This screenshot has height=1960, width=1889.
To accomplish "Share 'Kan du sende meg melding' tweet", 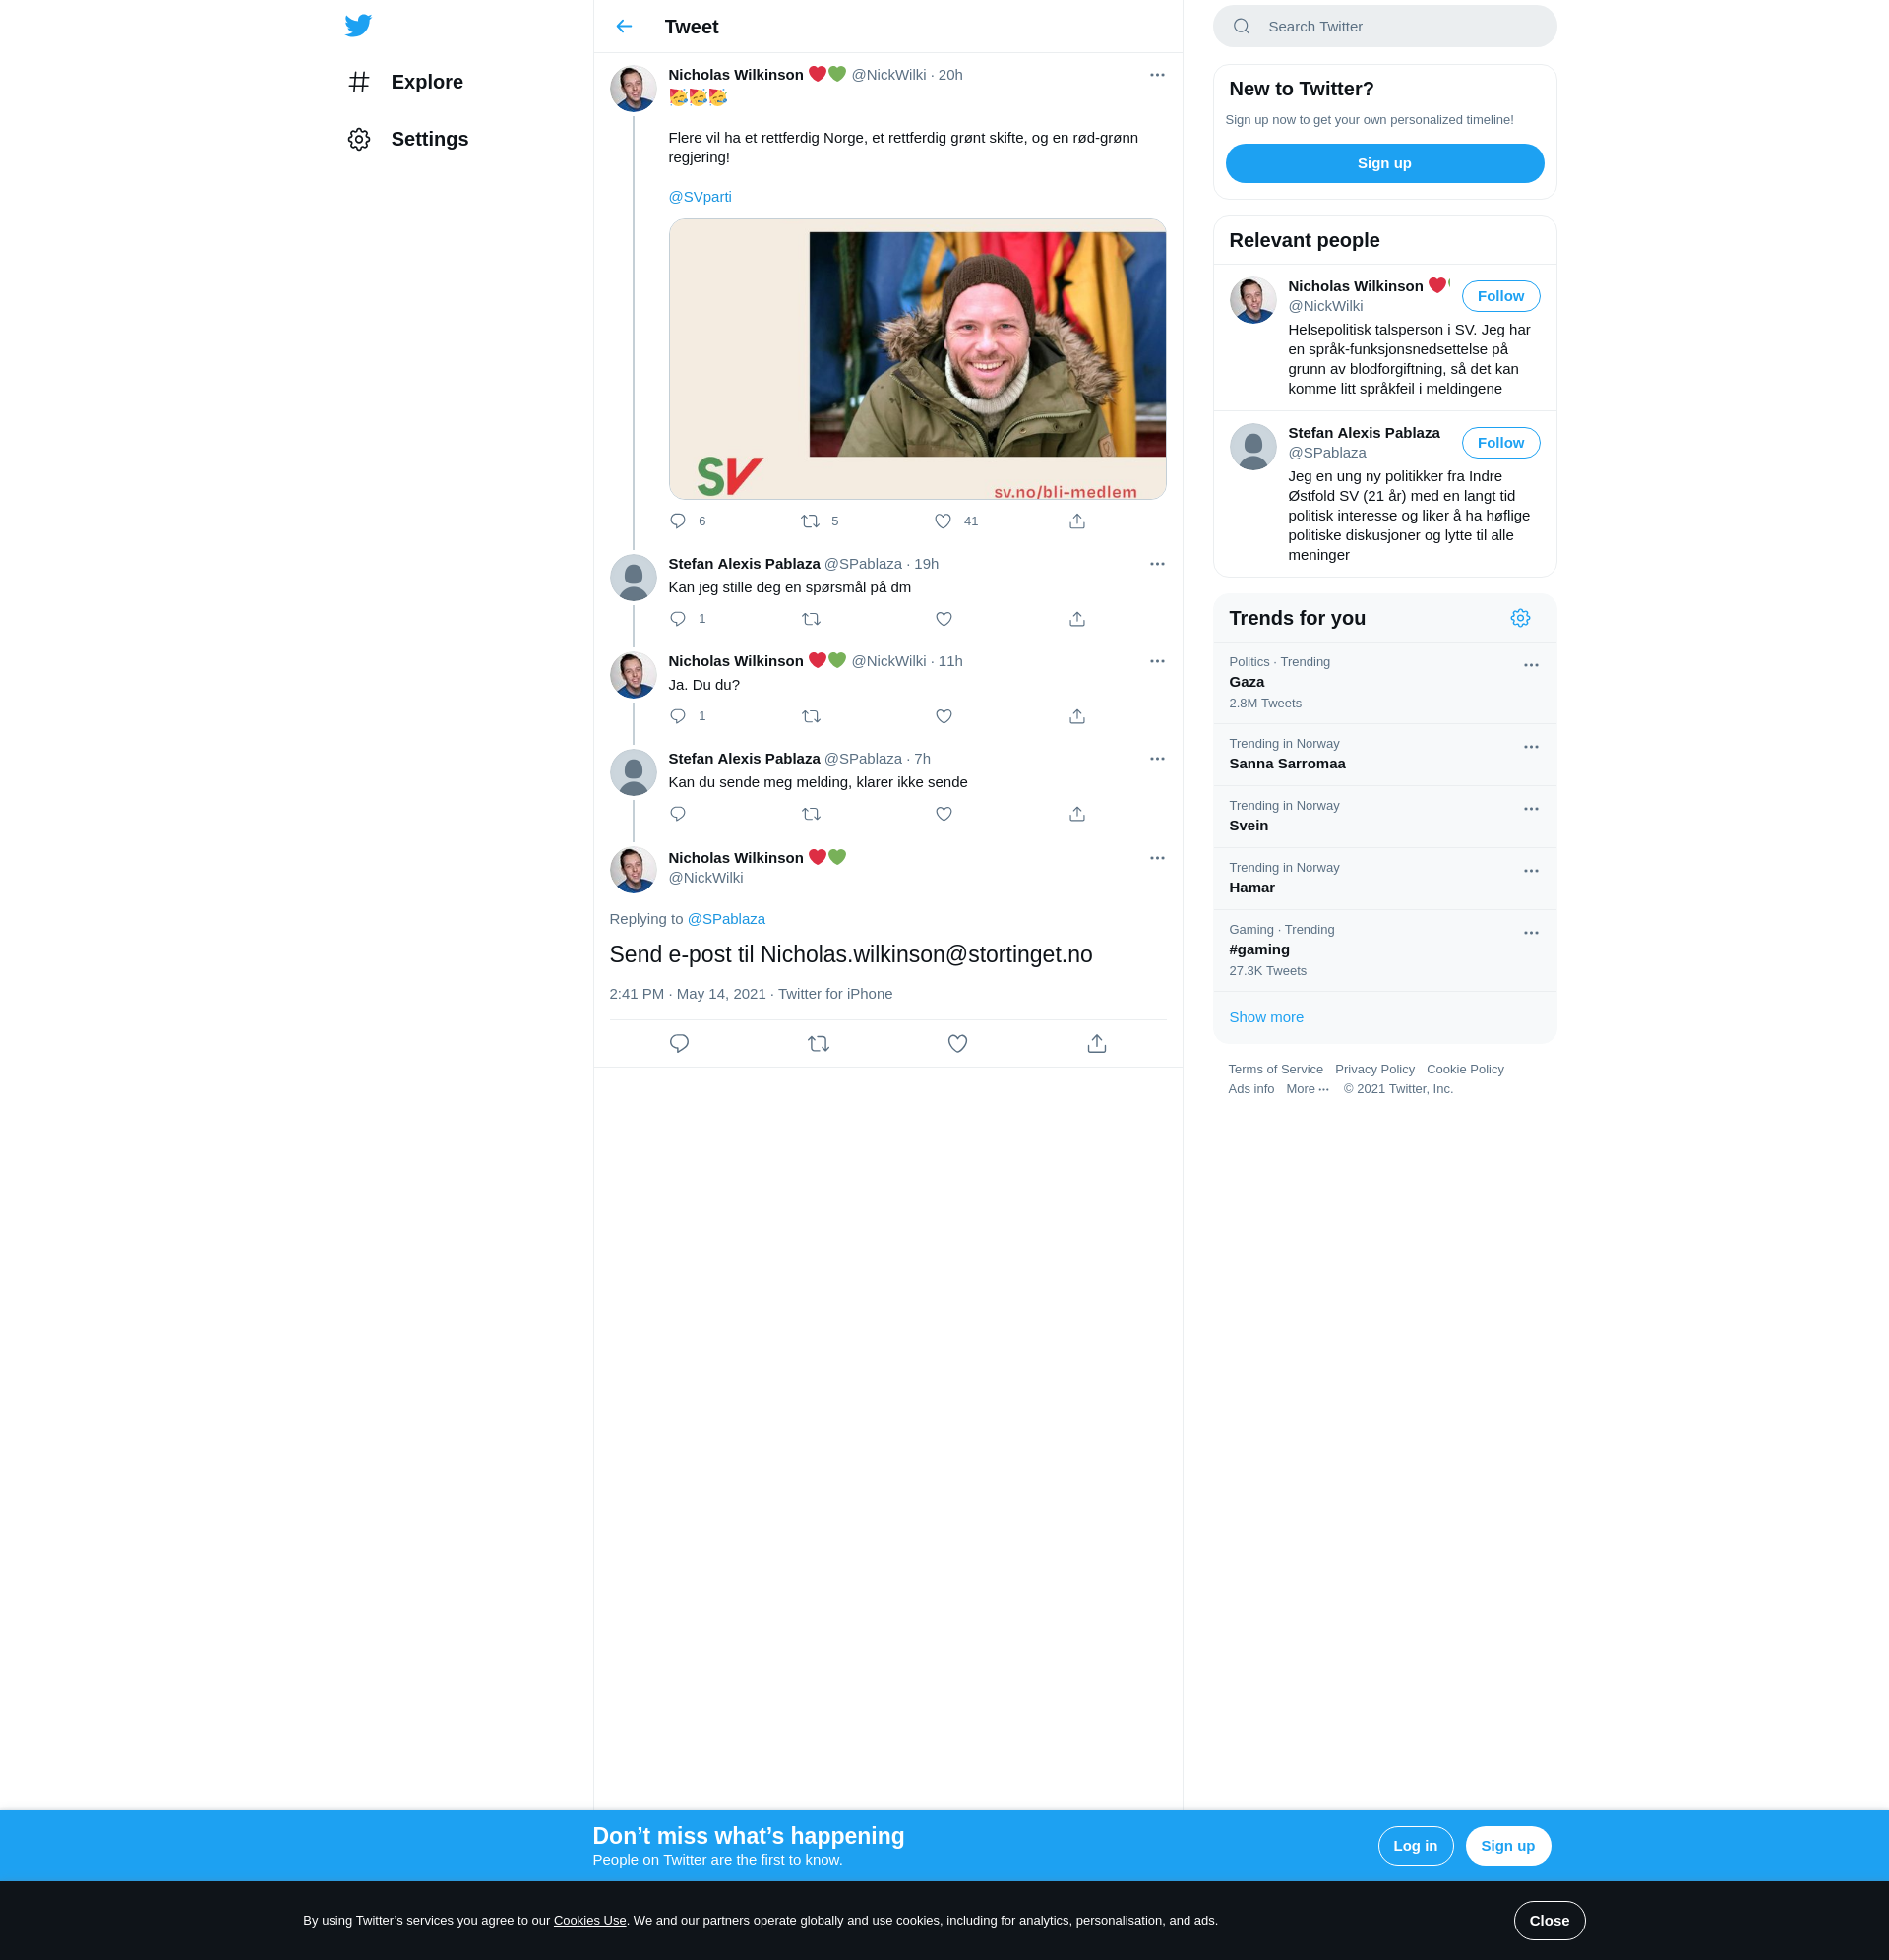I will point(1077,814).
